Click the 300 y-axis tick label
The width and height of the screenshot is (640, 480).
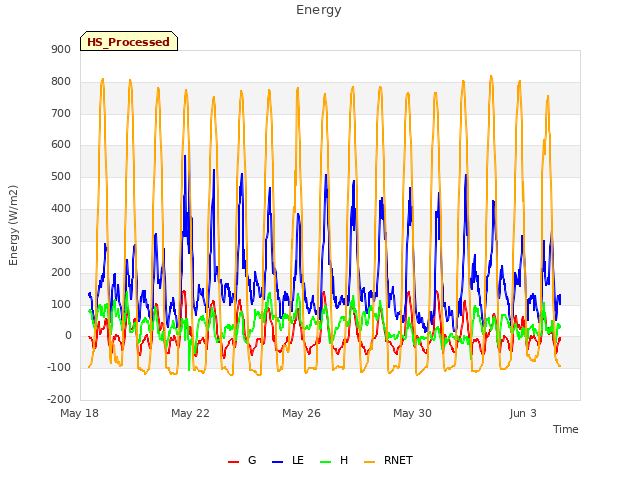[x=61, y=240]
